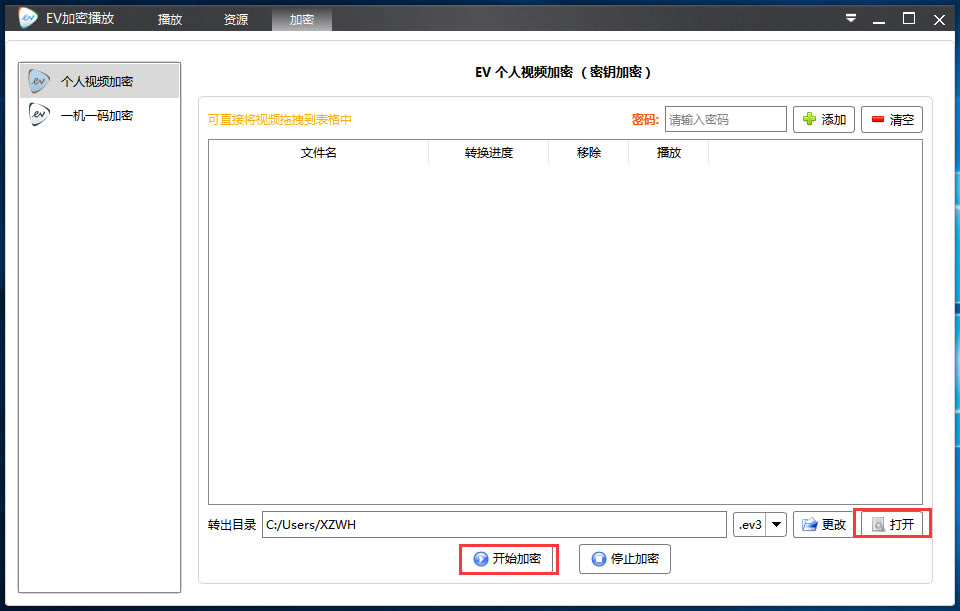Click the dropdown arrow in the title bar

point(850,17)
